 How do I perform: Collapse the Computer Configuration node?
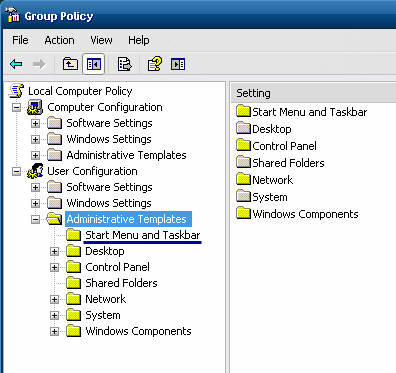(16, 107)
